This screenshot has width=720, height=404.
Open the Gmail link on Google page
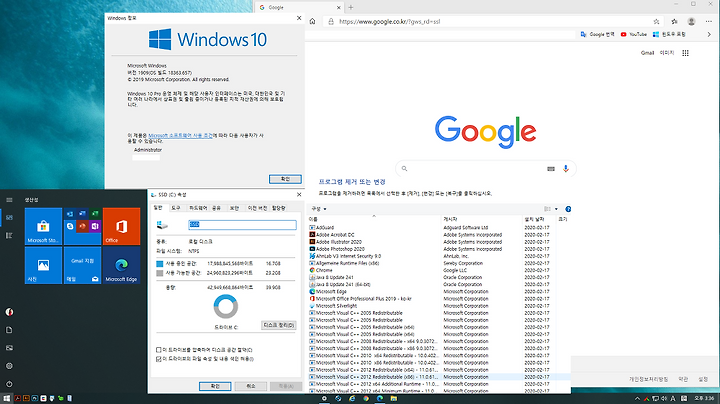pyautogui.click(x=647, y=53)
